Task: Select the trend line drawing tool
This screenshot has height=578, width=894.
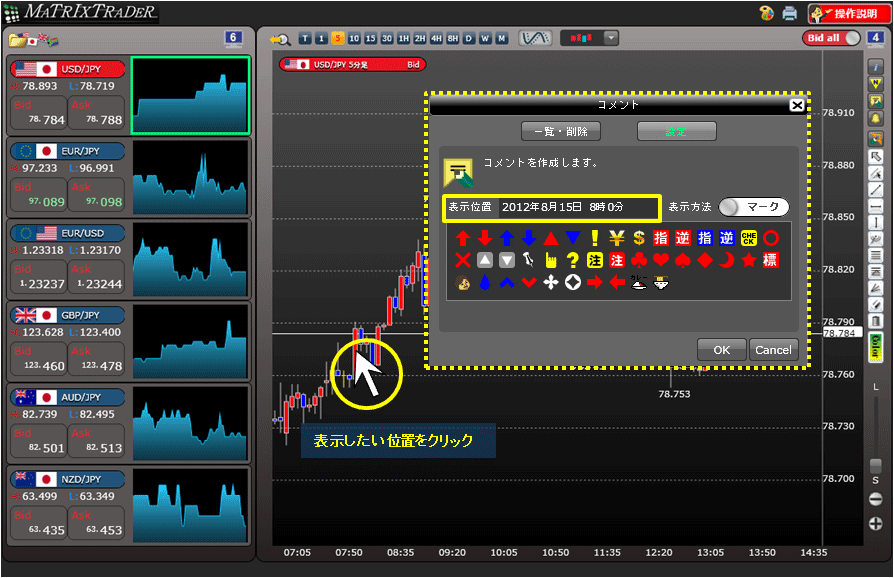Action: 875,190
